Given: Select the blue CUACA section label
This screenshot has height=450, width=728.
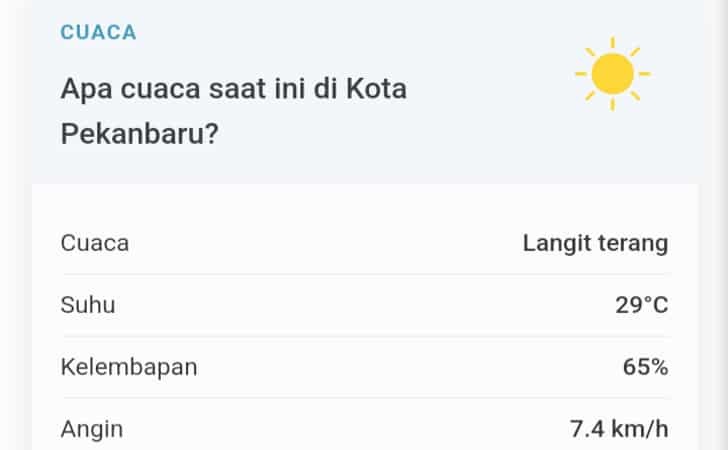Looking at the screenshot, I should 98,33.
